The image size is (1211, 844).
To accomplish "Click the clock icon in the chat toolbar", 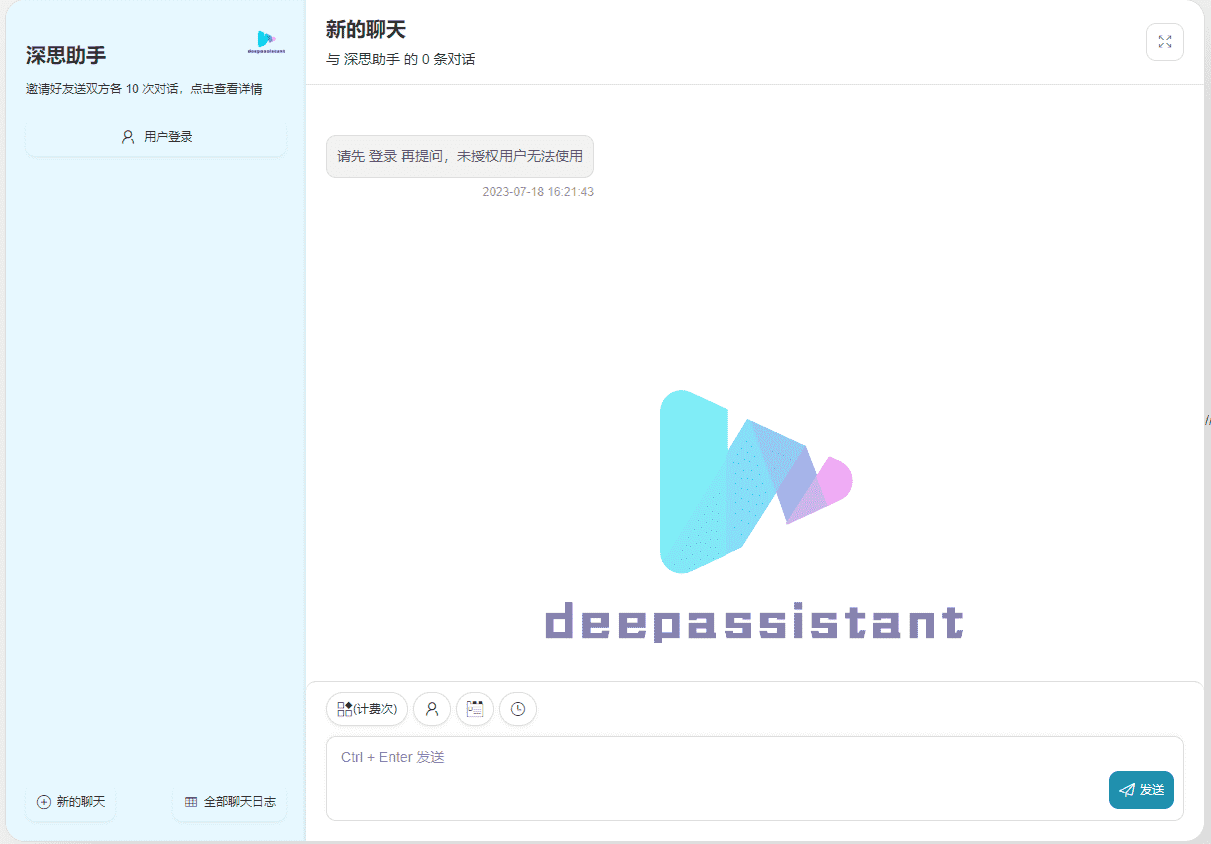I will [x=518, y=709].
